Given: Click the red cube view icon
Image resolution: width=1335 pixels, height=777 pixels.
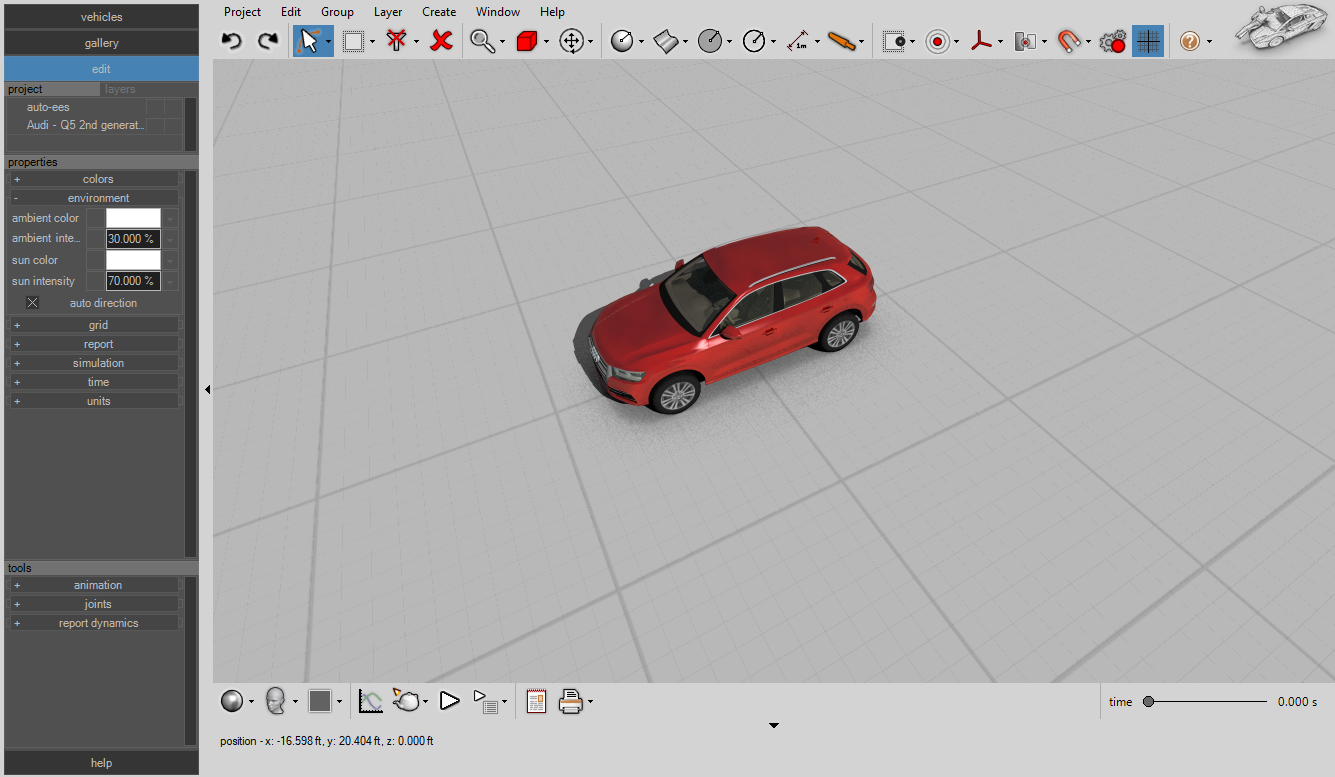Looking at the screenshot, I should (527, 41).
